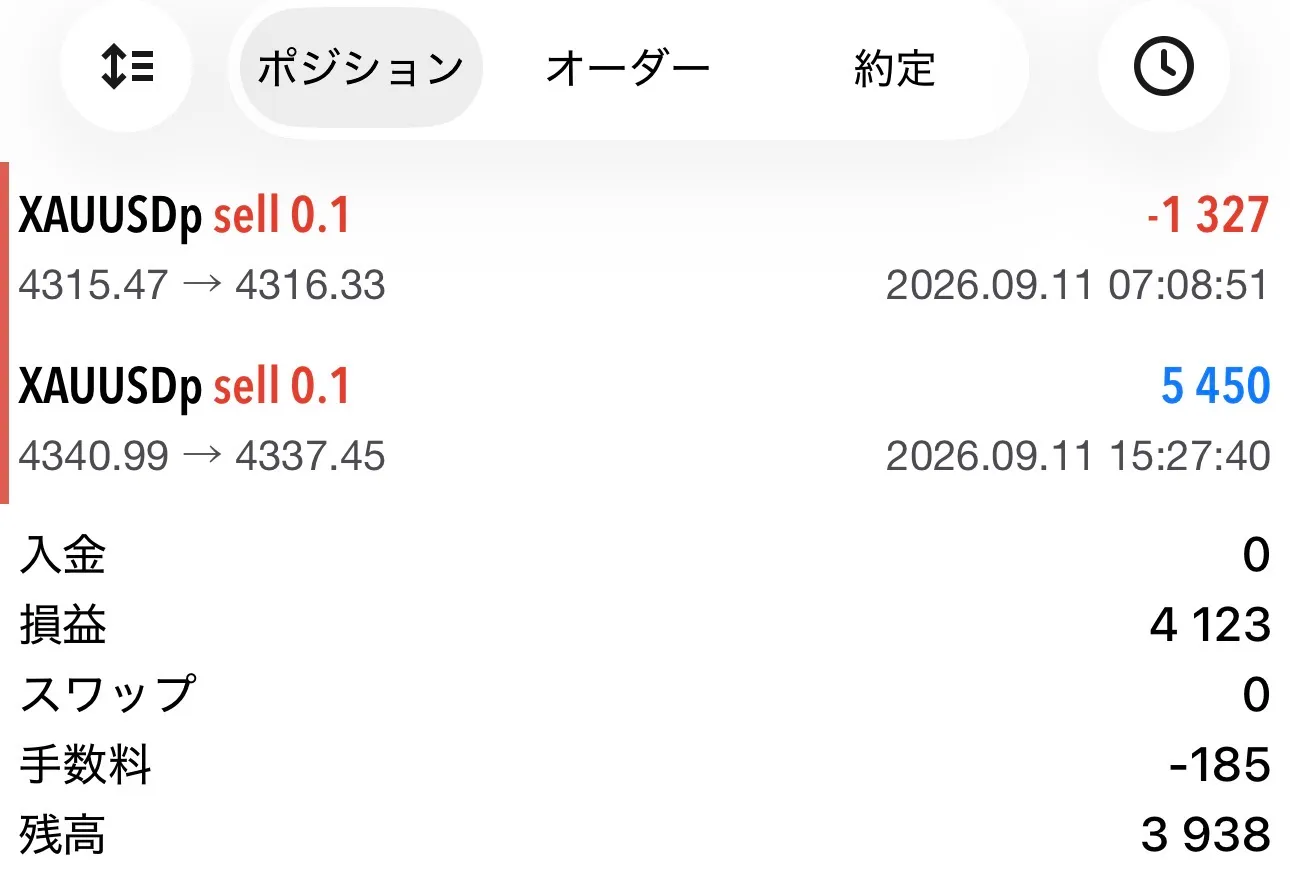Tap the 2026.09.11 07:08:51 timestamp
This screenshot has height=875, width=1290.
coord(1078,286)
